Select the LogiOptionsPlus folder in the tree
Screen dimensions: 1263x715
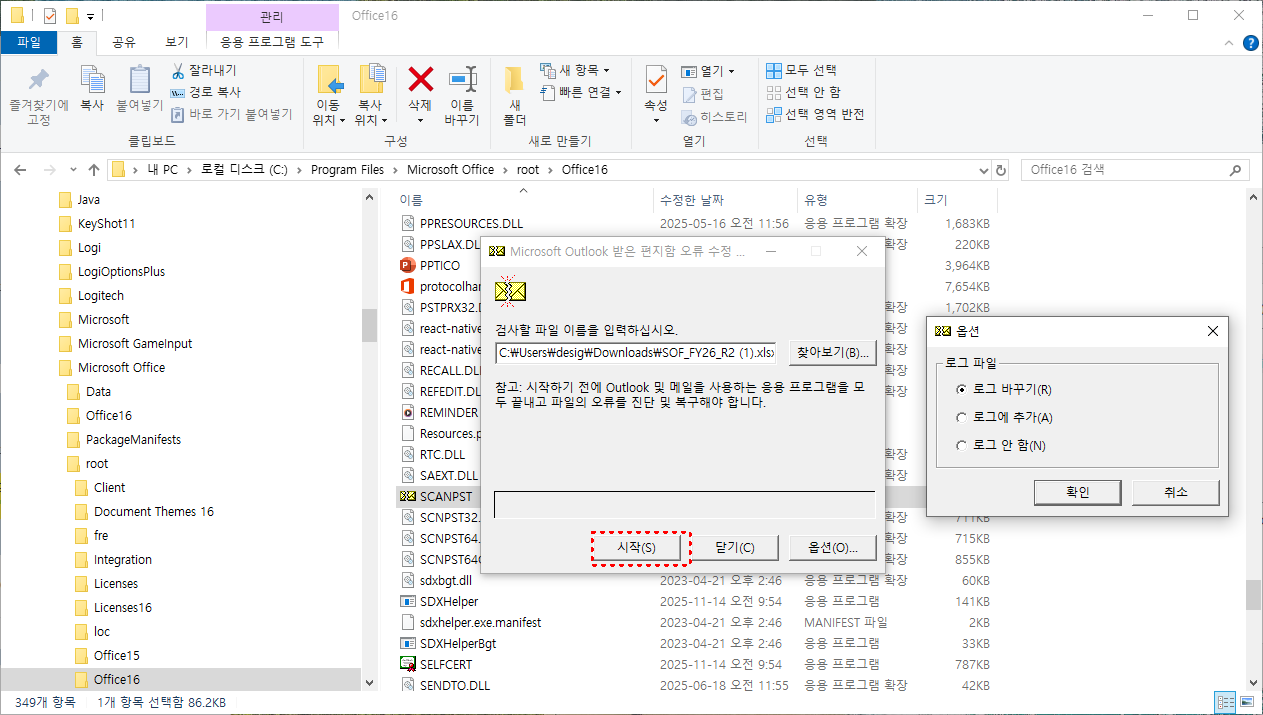(x=121, y=271)
